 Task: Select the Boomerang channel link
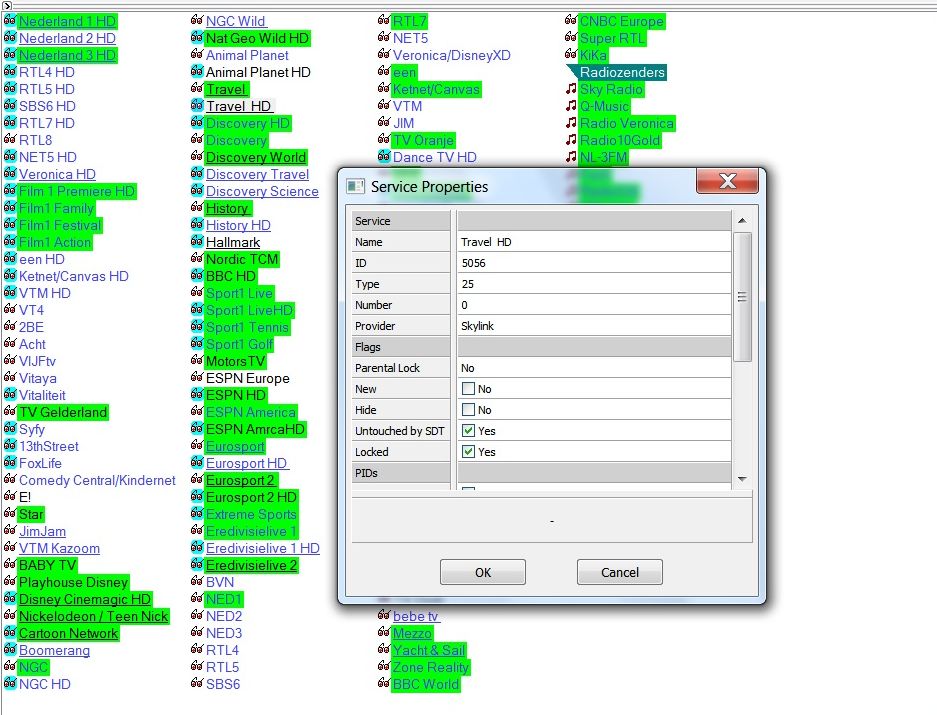point(54,650)
